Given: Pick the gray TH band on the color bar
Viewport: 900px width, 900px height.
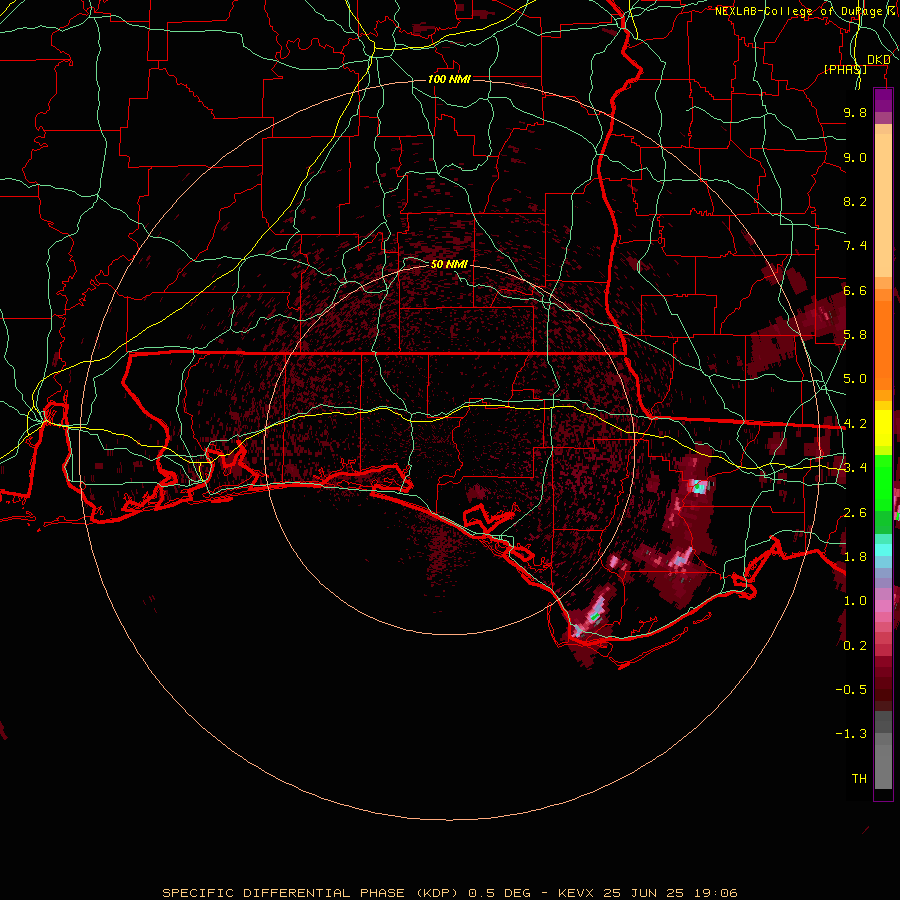Looking at the screenshot, I should click(883, 763).
